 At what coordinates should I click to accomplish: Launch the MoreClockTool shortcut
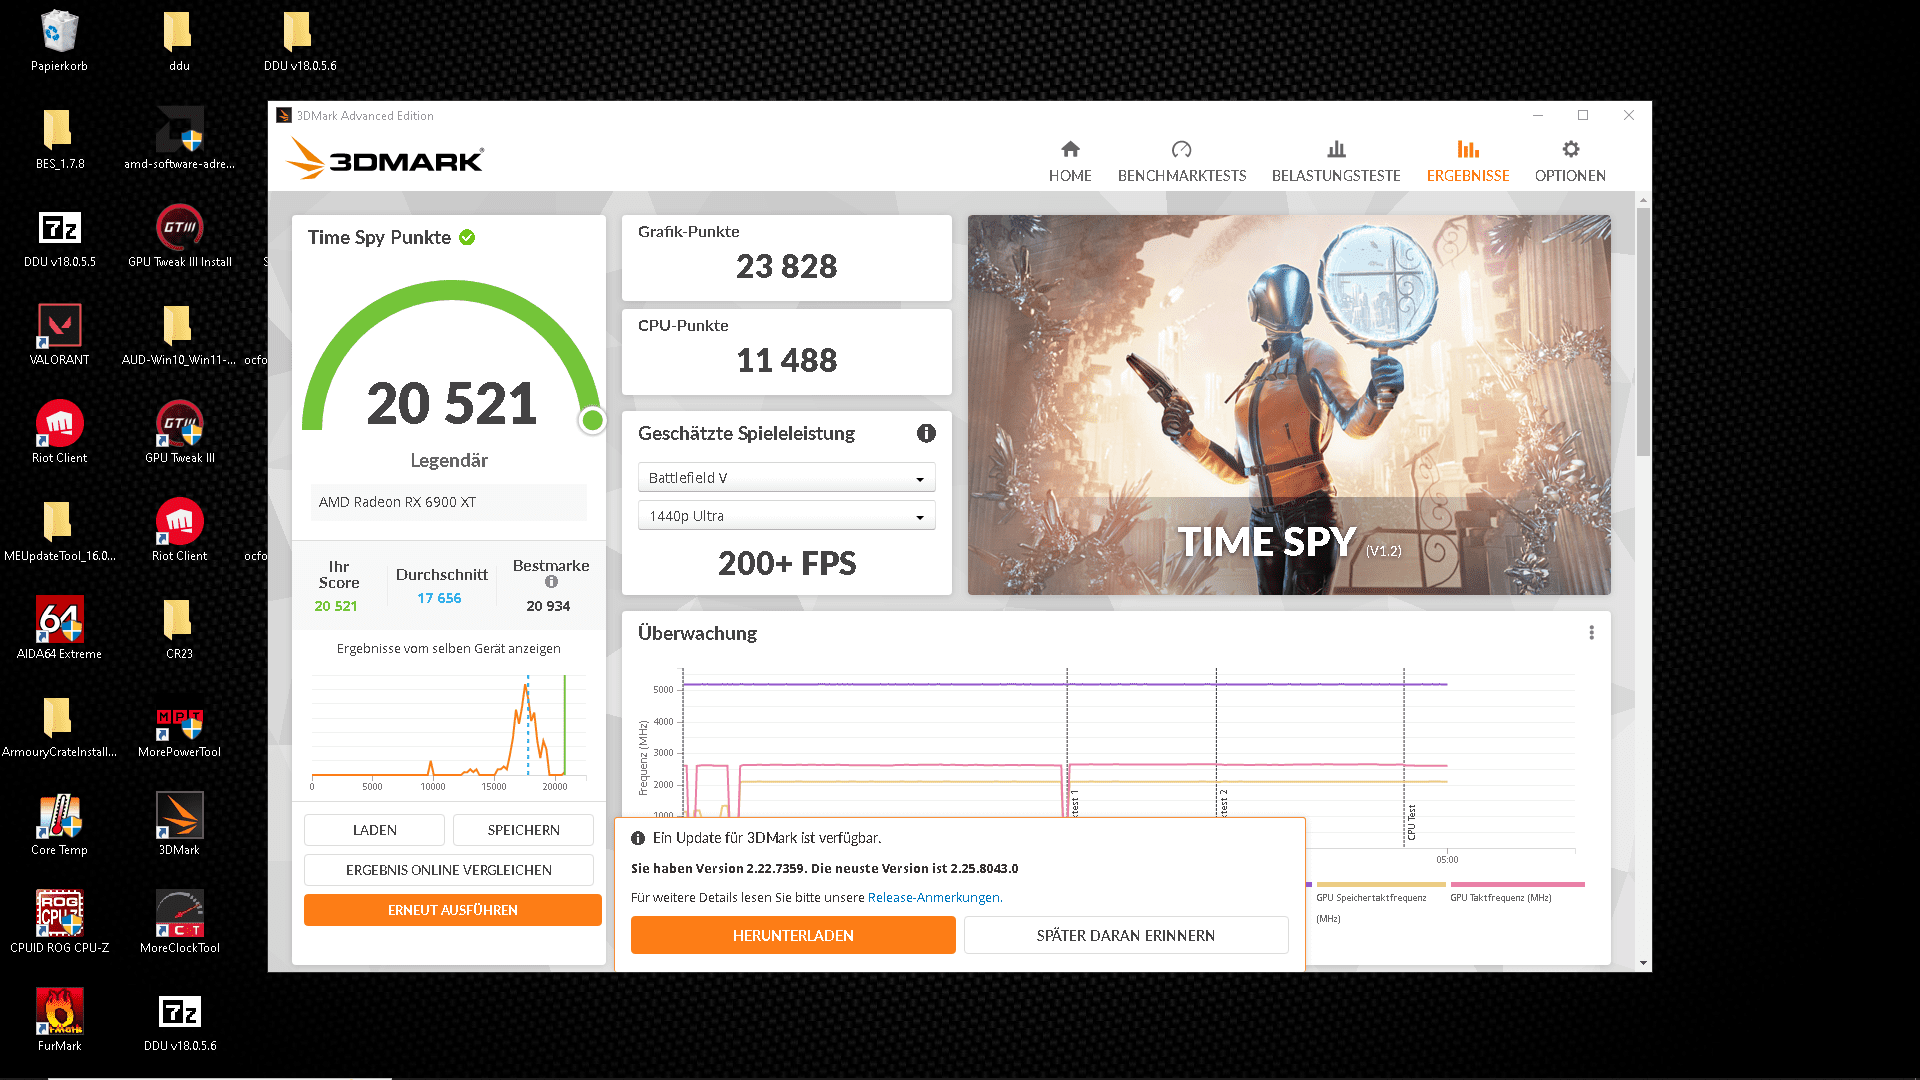coord(179,922)
